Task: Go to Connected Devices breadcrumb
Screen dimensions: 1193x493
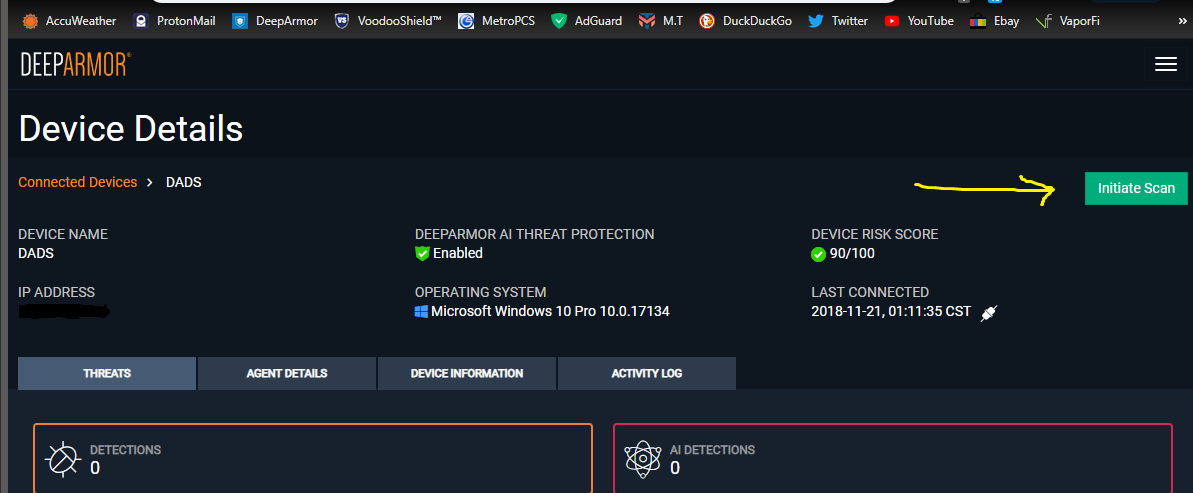Action: point(78,182)
